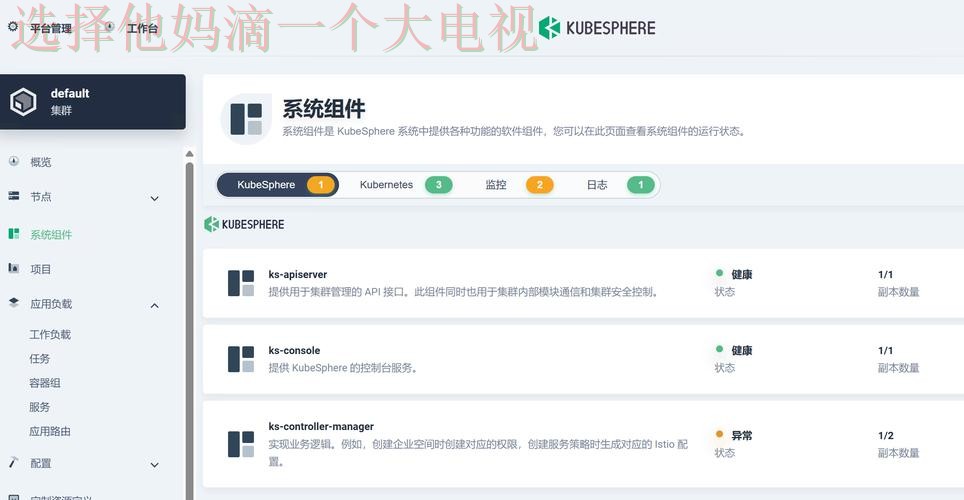Click the System Components (系统组件) sidebar icon

click(13, 234)
